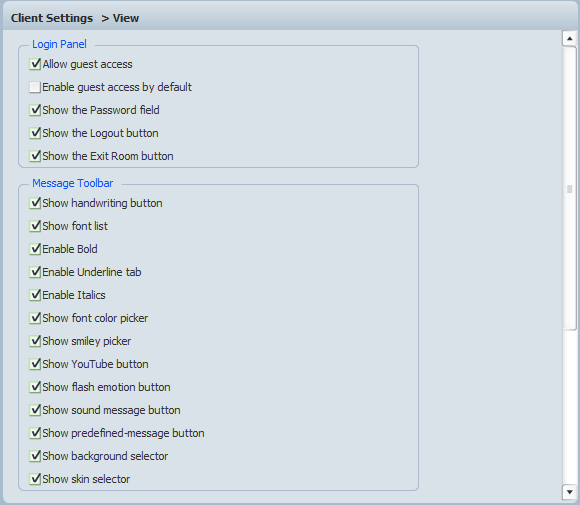
Task: Toggle Enable Underline tab checkbox
Action: point(35,272)
